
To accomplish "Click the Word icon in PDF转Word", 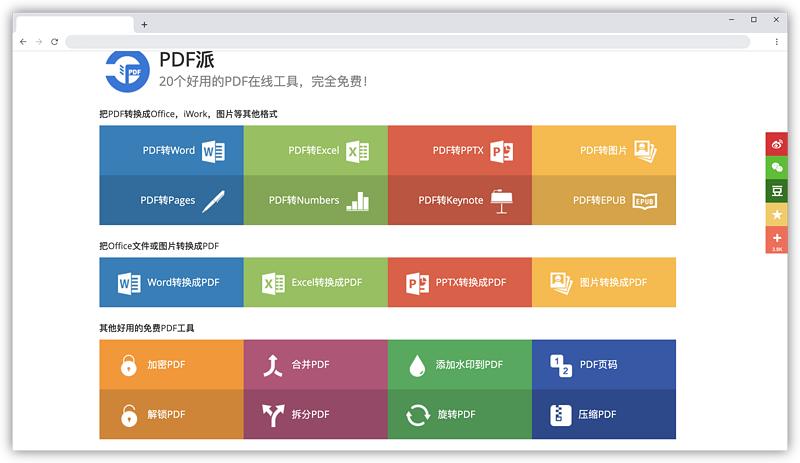I will pyautogui.click(x=213, y=151).
